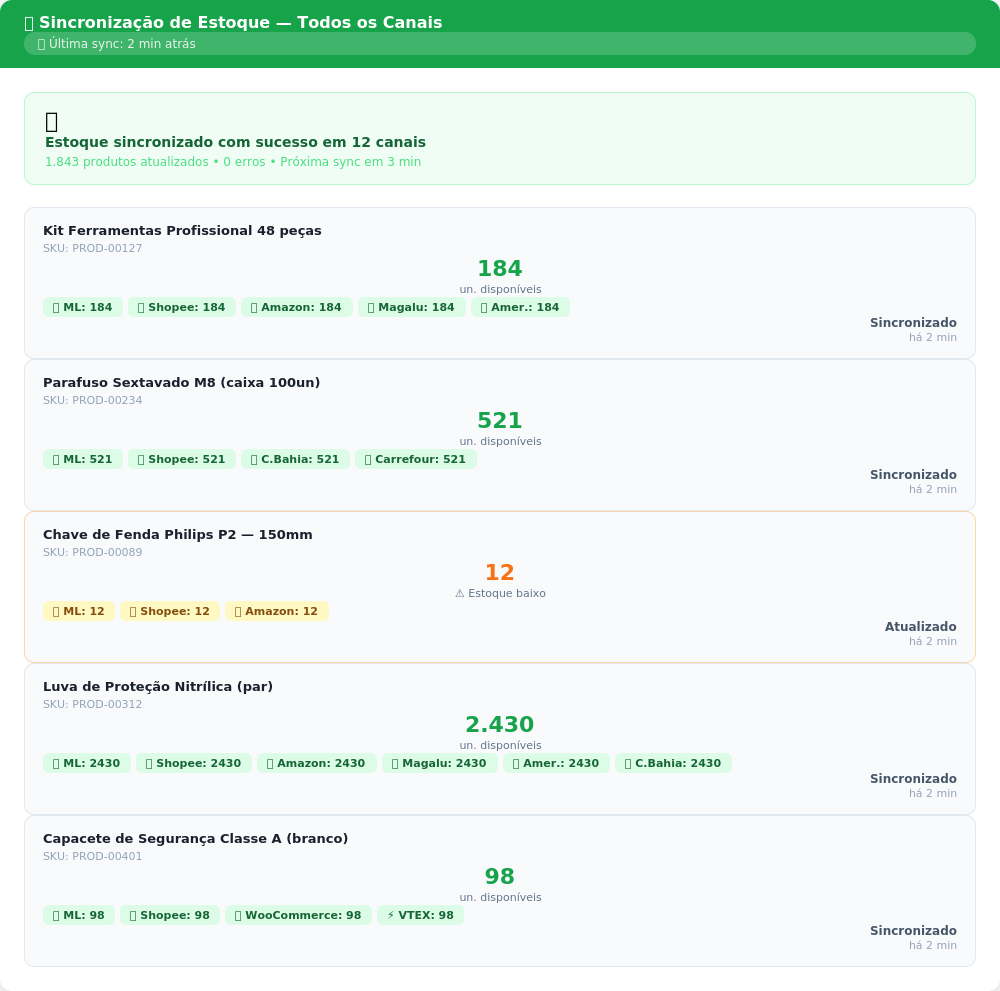Click the Carrefour: 521 channel badge

[415, 459]
